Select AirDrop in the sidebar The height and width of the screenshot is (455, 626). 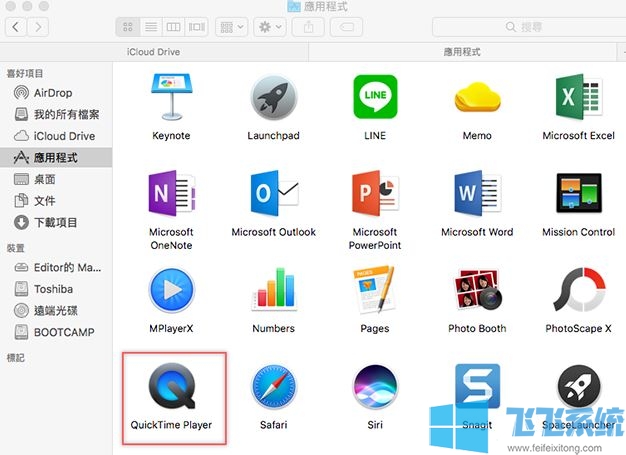pyautogui.click(x=52, y=93)
